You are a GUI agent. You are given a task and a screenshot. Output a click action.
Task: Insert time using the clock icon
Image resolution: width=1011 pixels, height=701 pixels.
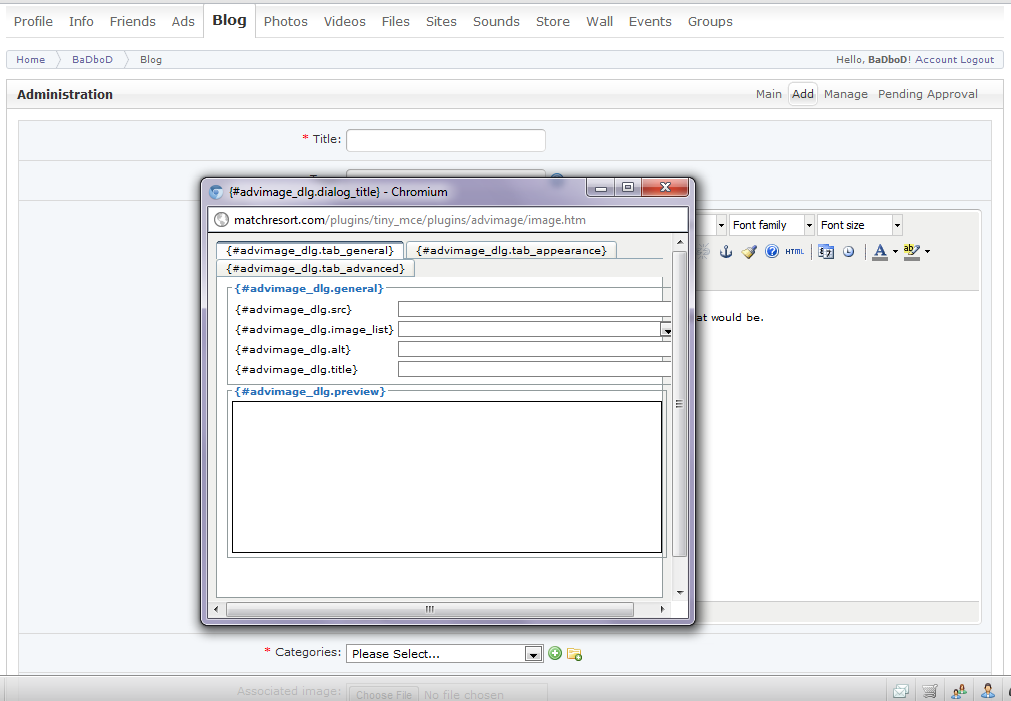848,252
